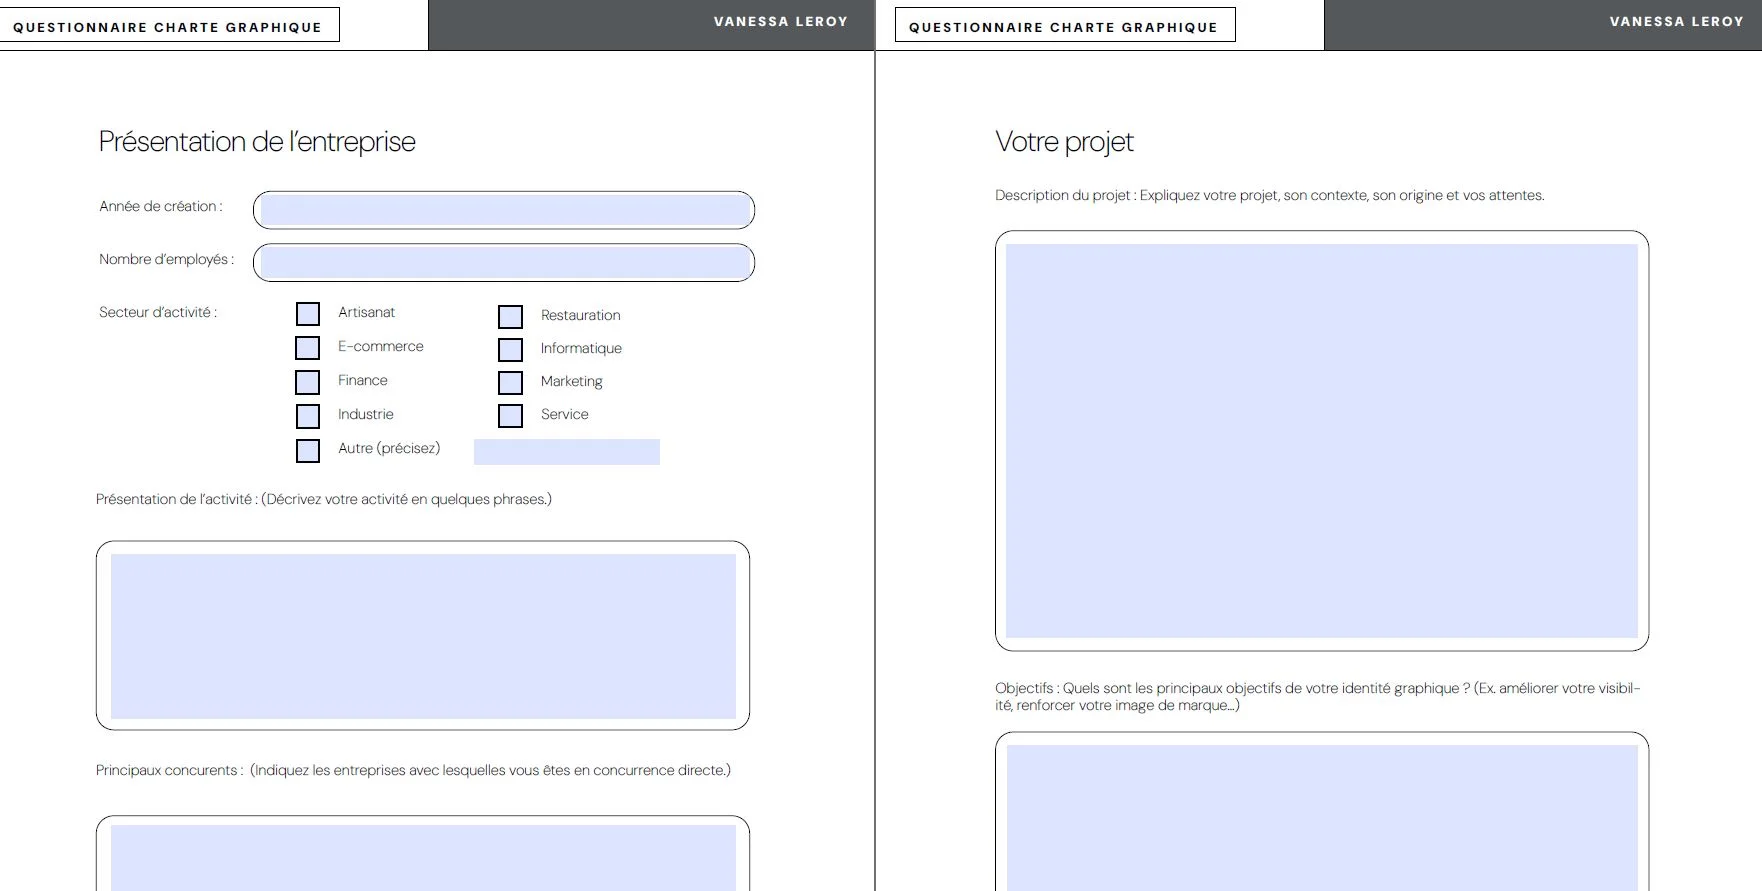Click the Présentation de l'activité text area
This screenshot has height=891, width=1762.
tap(423, 636)
